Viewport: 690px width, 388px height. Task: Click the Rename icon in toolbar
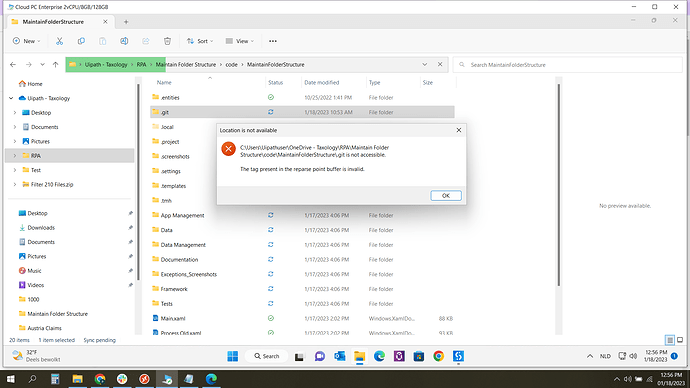point(124,41)
